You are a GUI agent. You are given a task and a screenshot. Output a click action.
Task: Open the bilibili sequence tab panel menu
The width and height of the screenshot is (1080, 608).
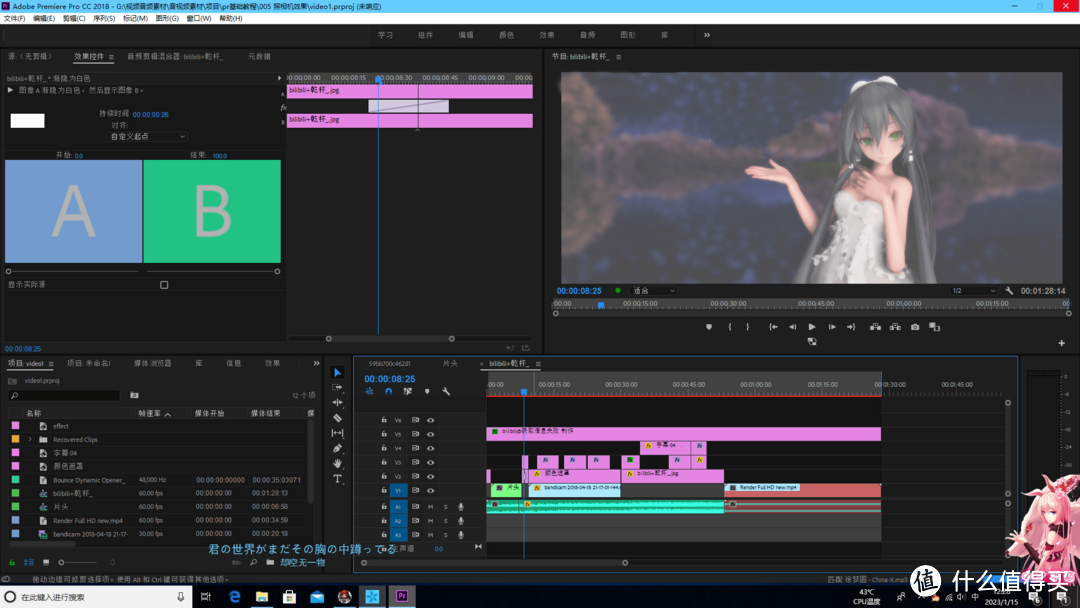pyautogui.click(x=538, y=364)
